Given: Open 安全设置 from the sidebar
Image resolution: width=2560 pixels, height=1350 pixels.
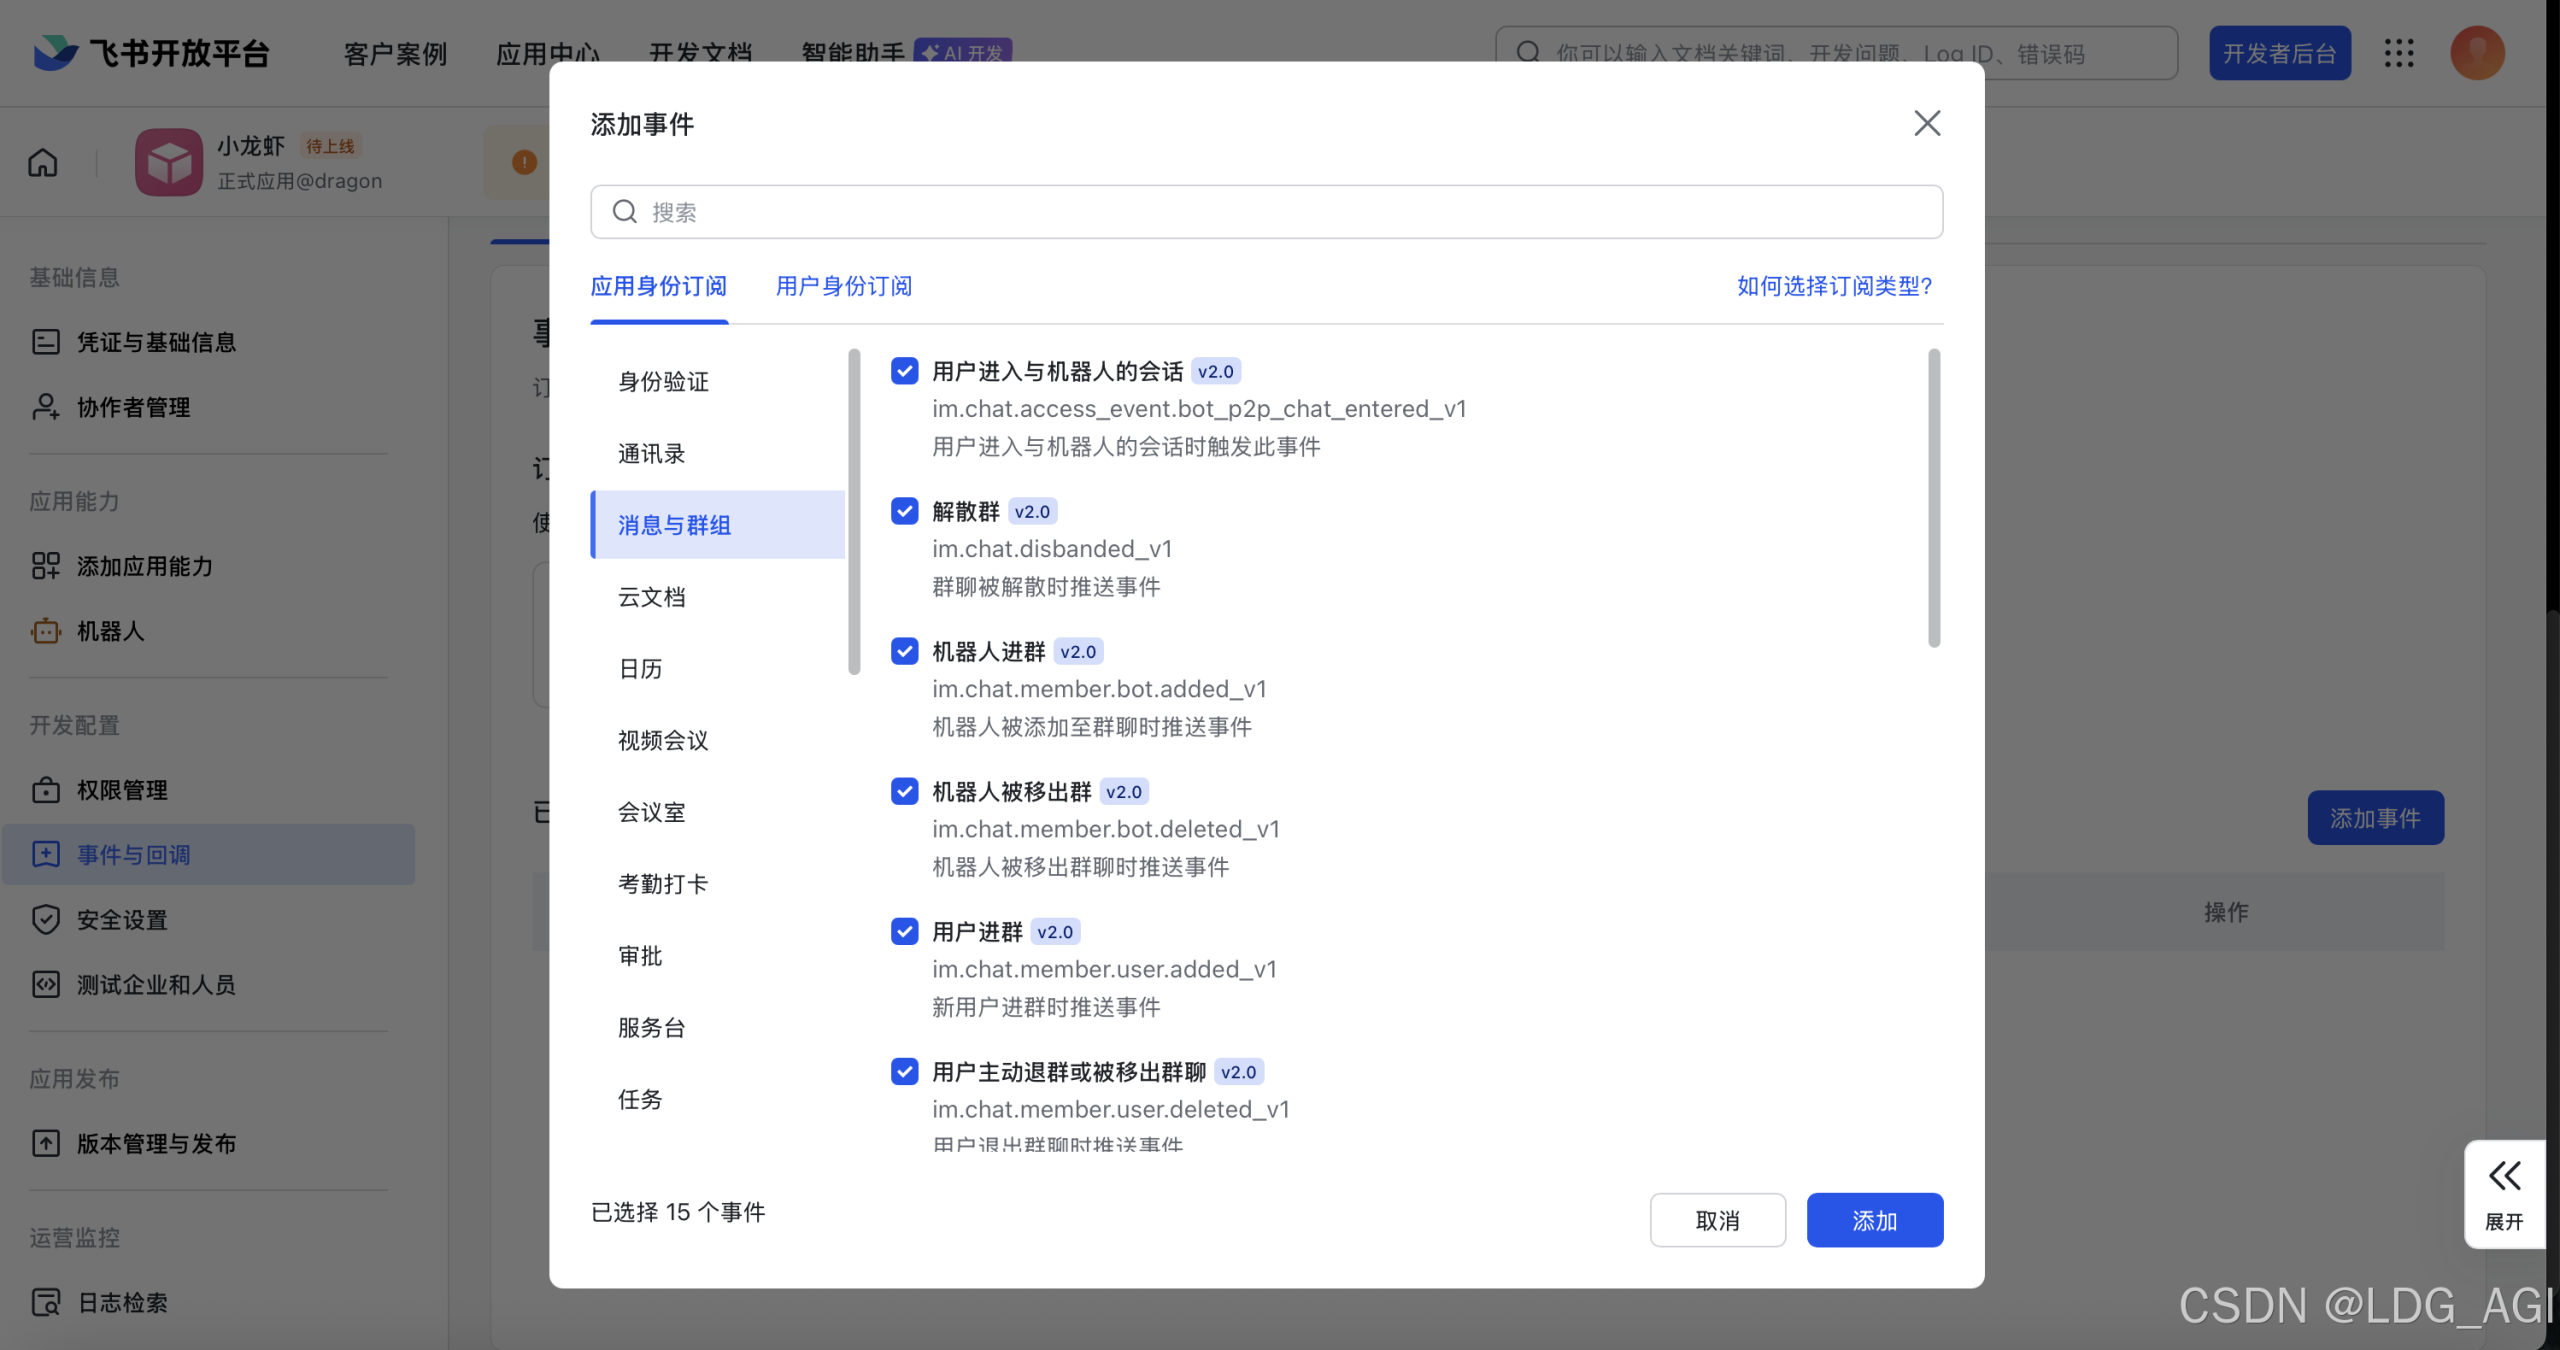Looking at the screenshot, I should (x=123, y=919).
